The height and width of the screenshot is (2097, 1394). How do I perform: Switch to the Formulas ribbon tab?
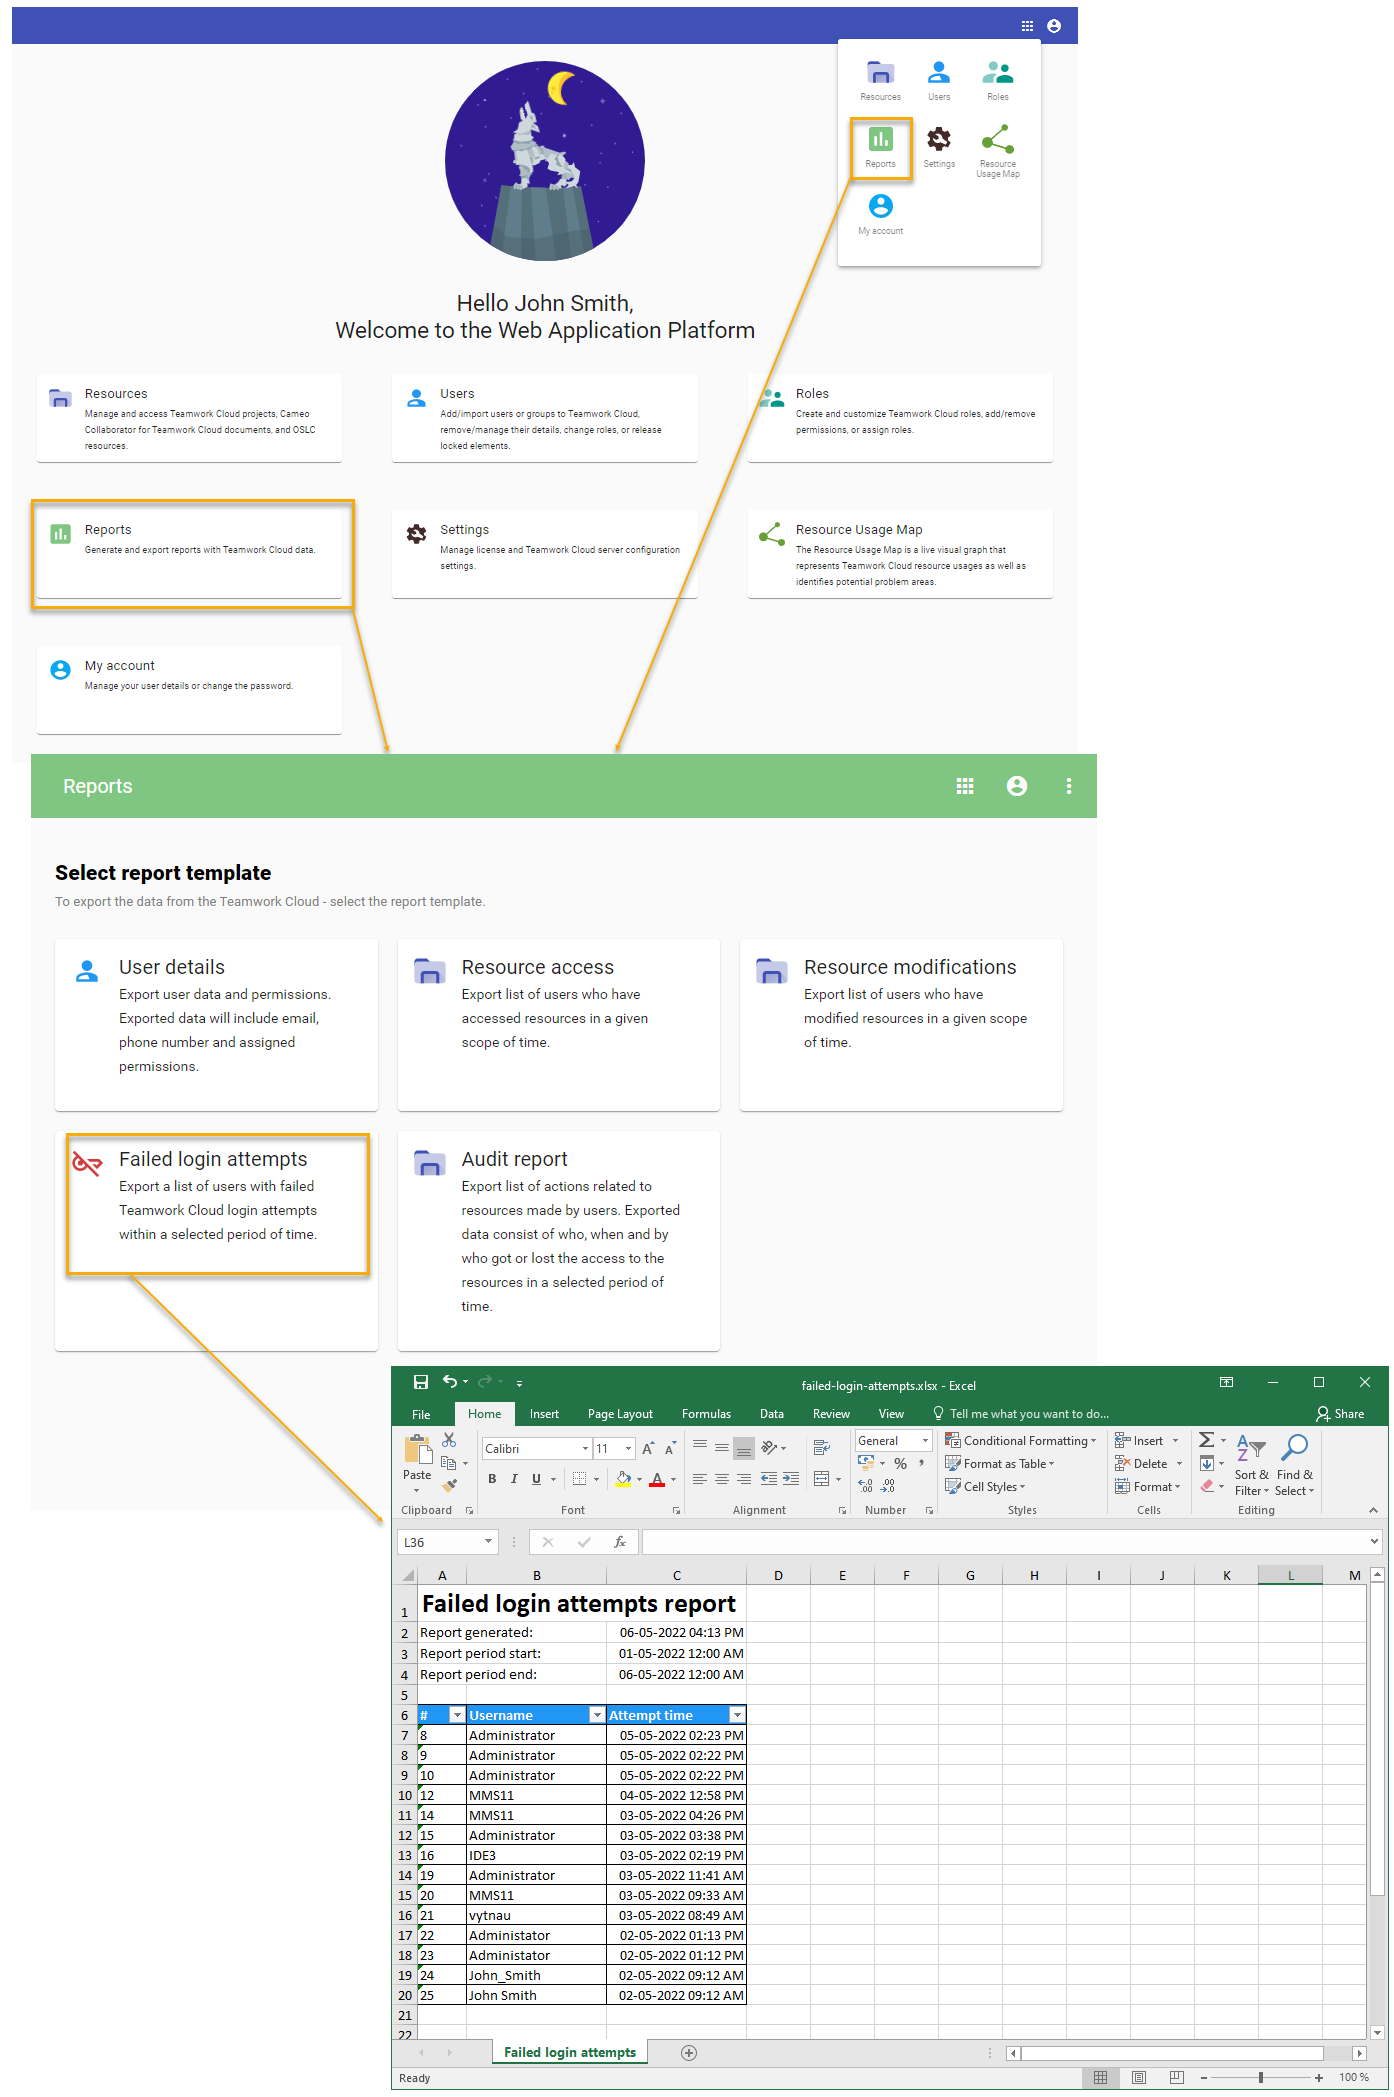706,1414
